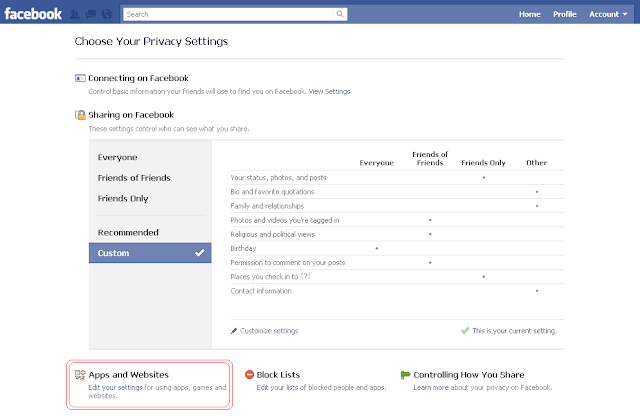Click the Account dropdown arrow

(x=624, y=14)
